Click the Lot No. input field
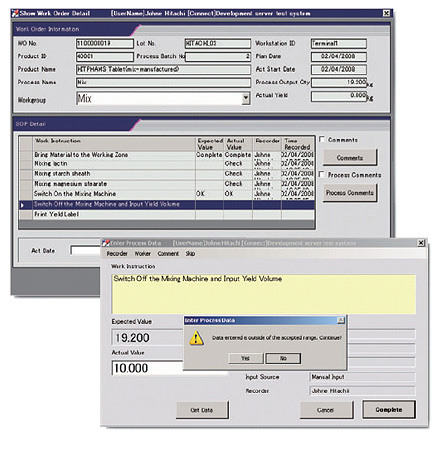This screenshot has width=437, height=450. coord(218,43)
